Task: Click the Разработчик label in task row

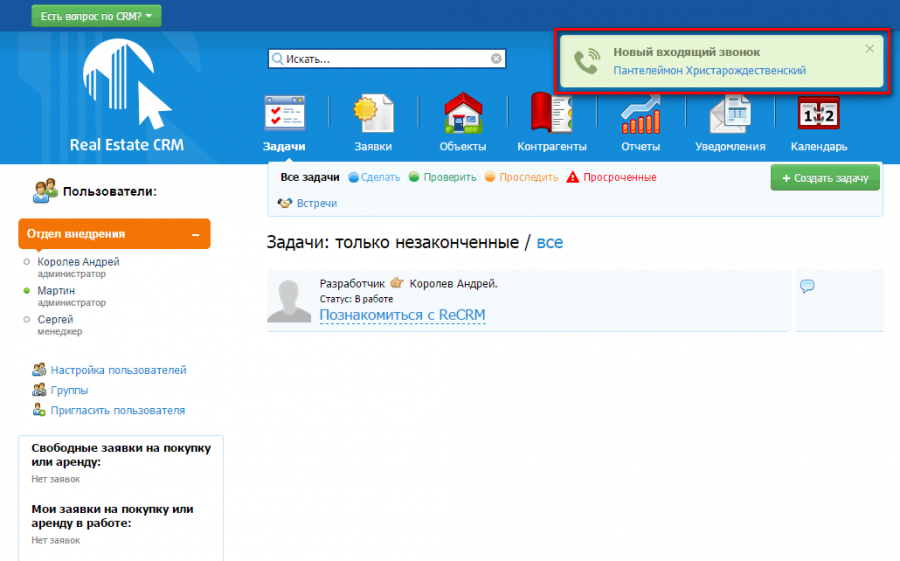Action: (352, 284)
